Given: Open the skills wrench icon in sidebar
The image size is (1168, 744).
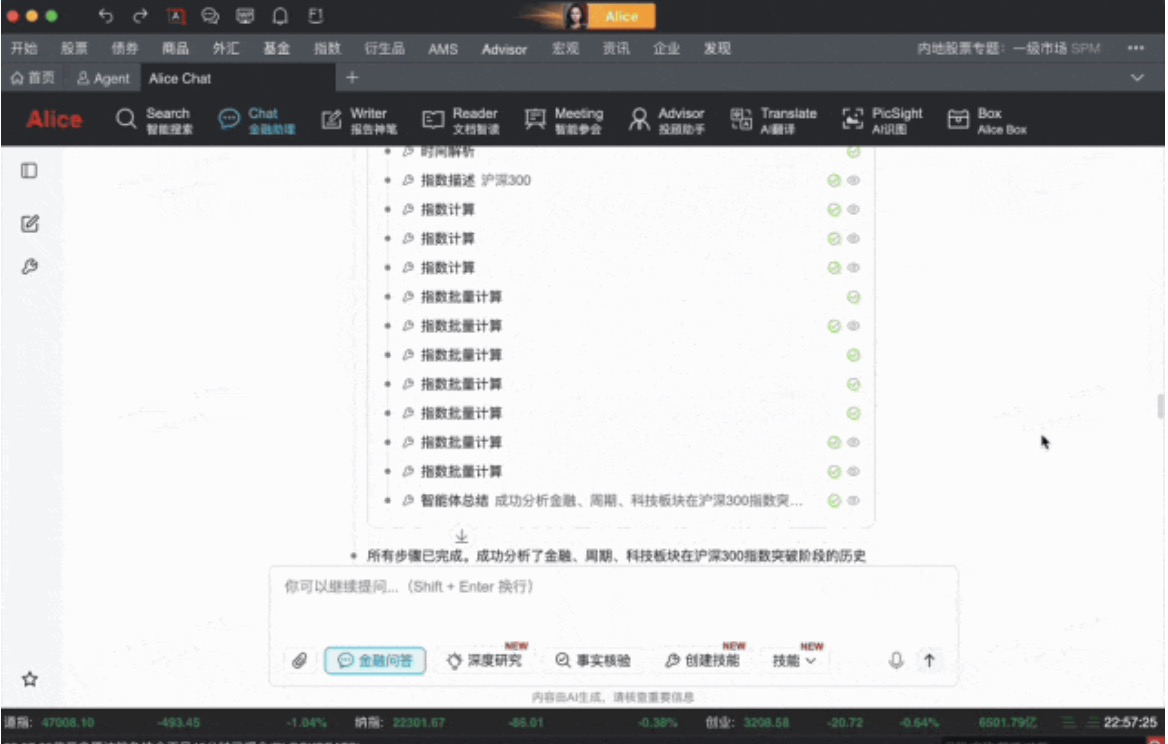Looking at the screenshot, I should click(x=29, y=267).
